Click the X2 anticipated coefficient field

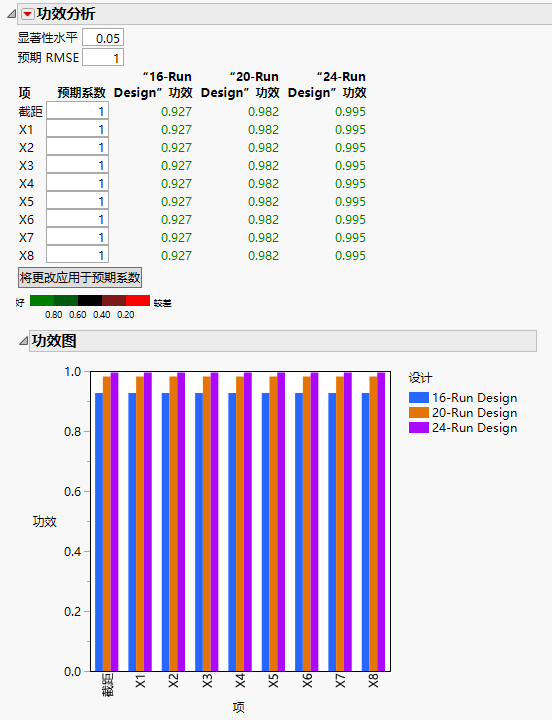(x=78, y=147)
